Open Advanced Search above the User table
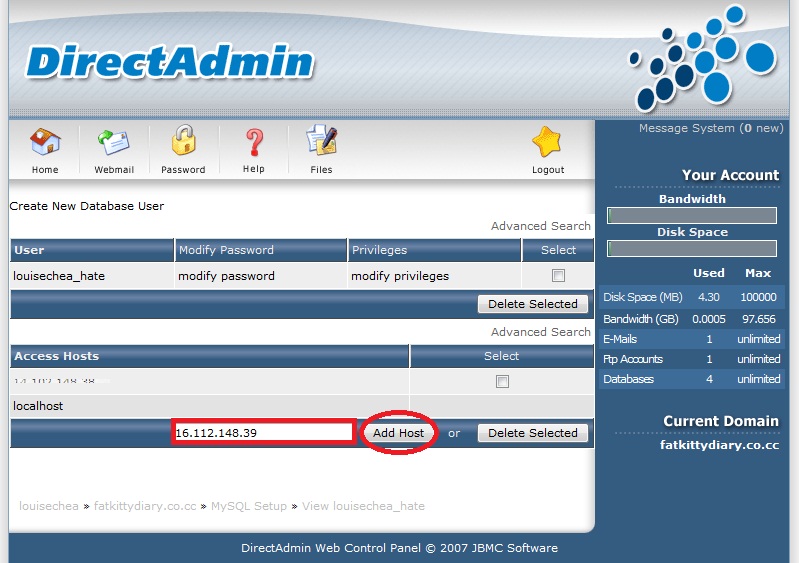 (541, 226)
